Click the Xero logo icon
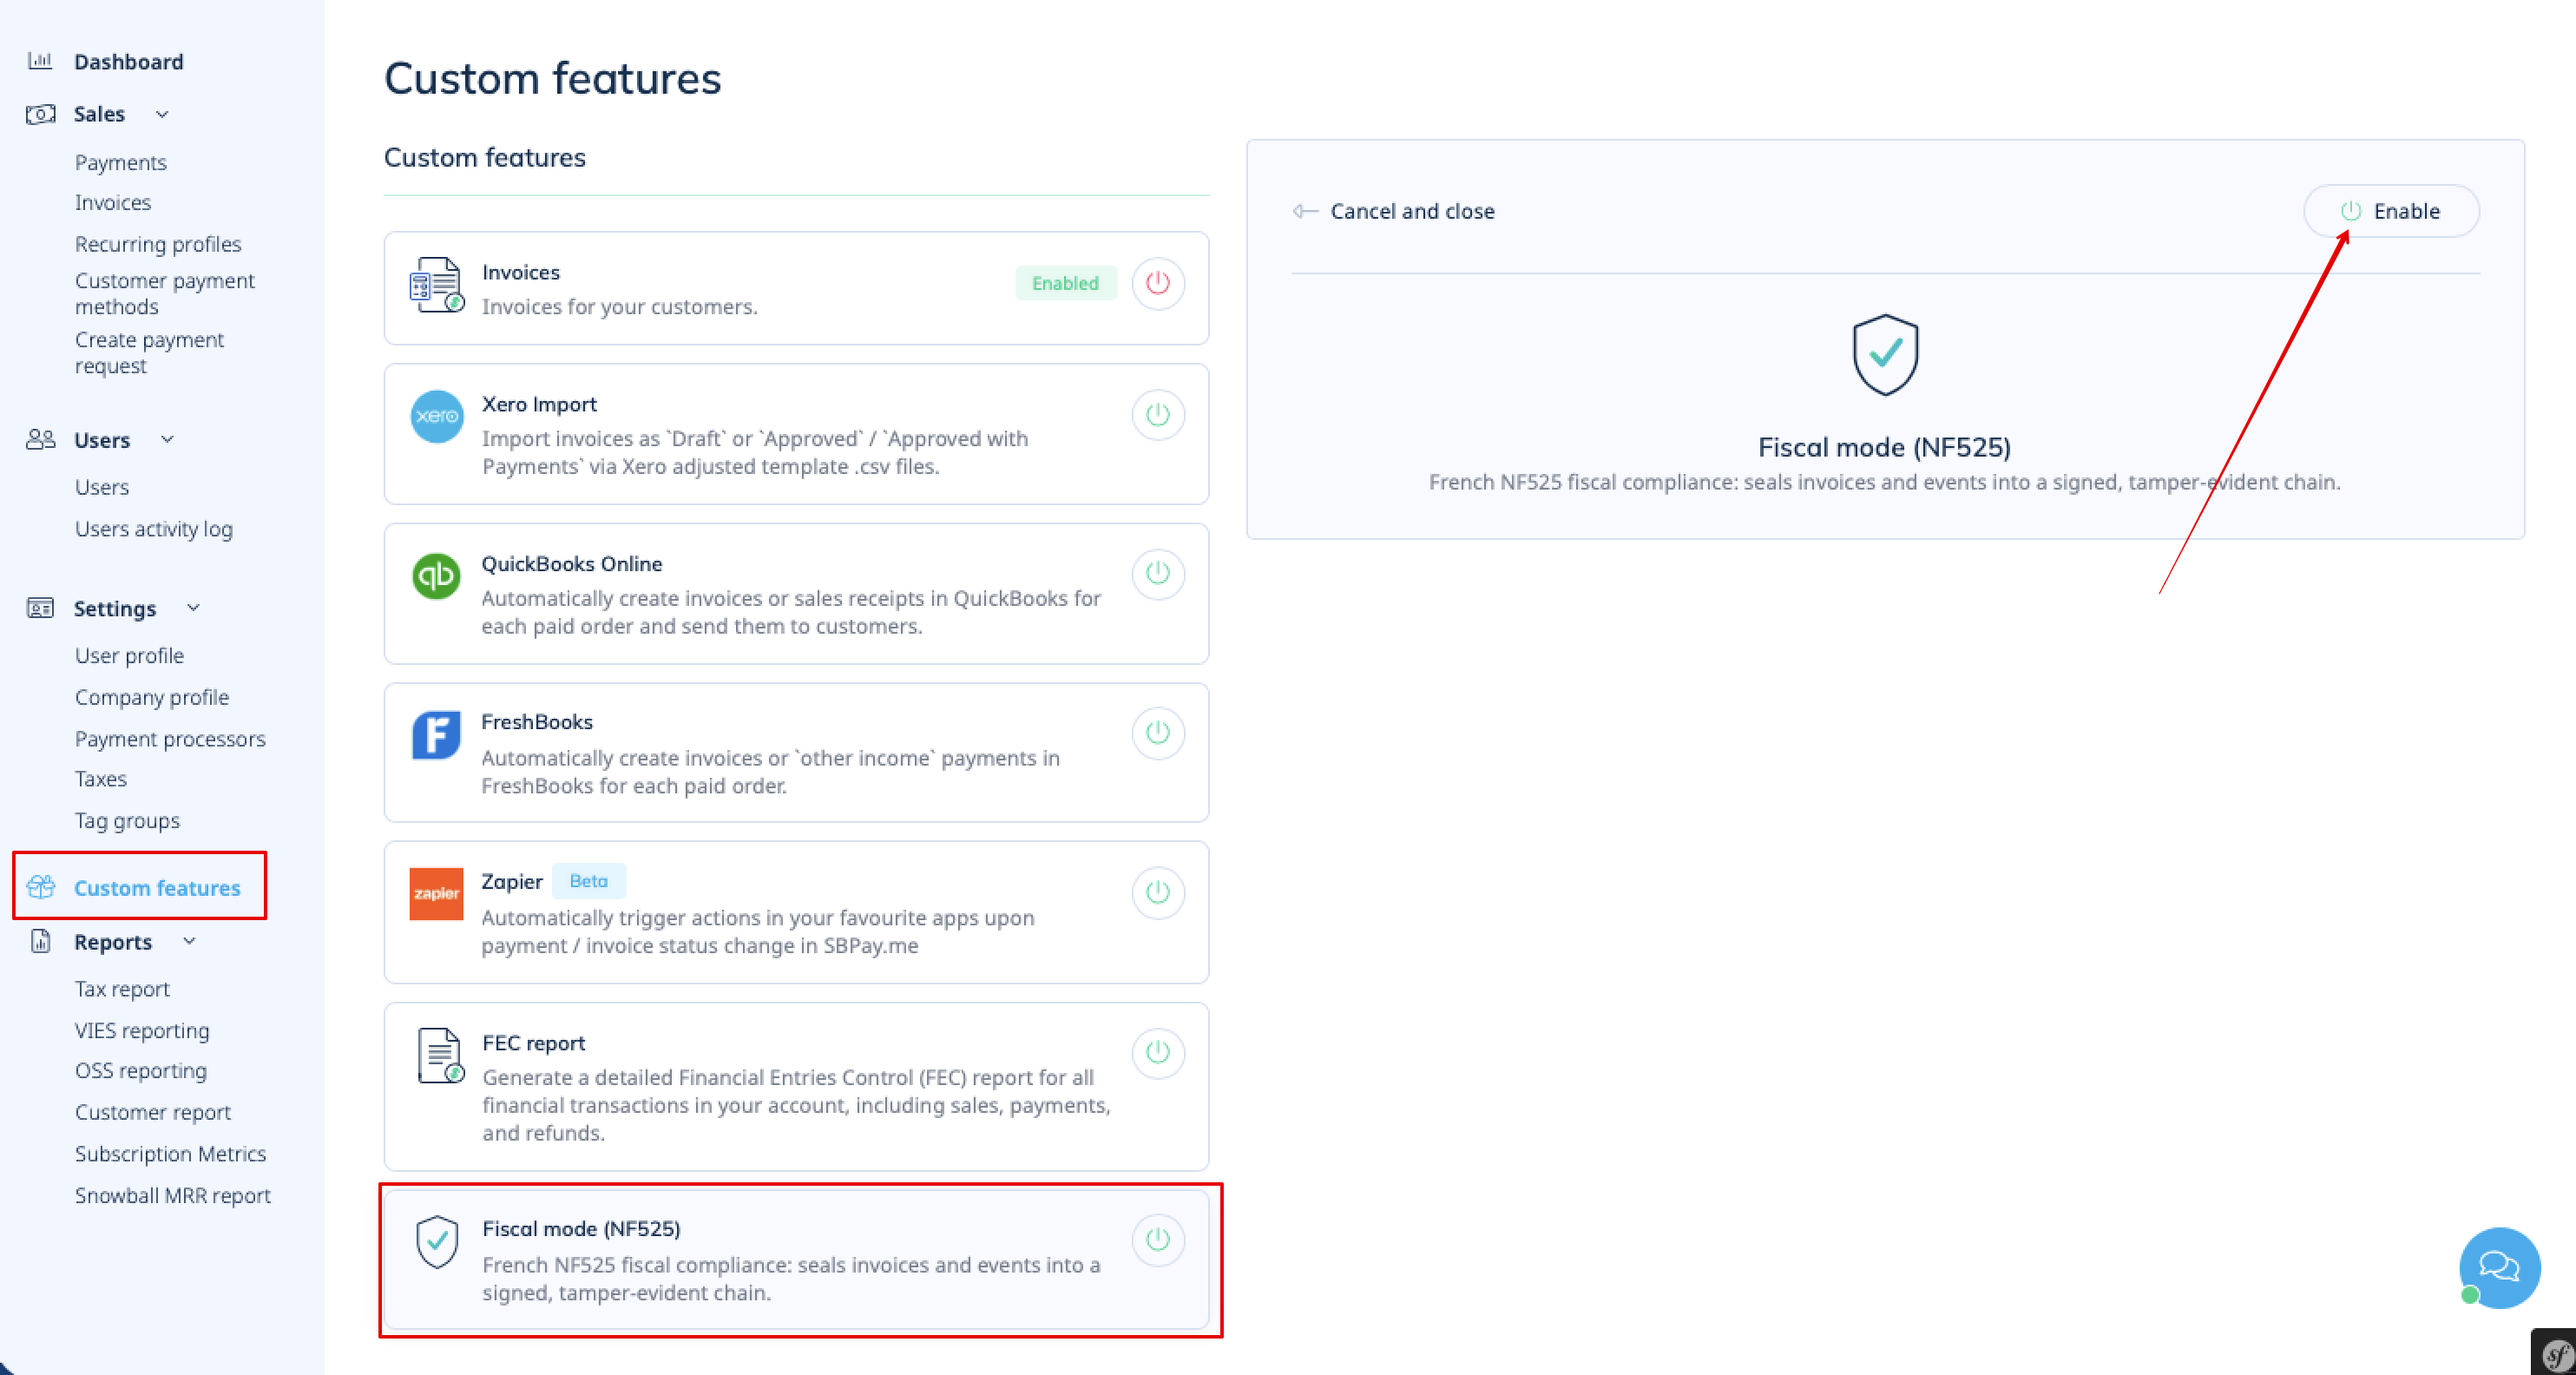Viewport: 2576px width, 1375px height. click(437, 416)
